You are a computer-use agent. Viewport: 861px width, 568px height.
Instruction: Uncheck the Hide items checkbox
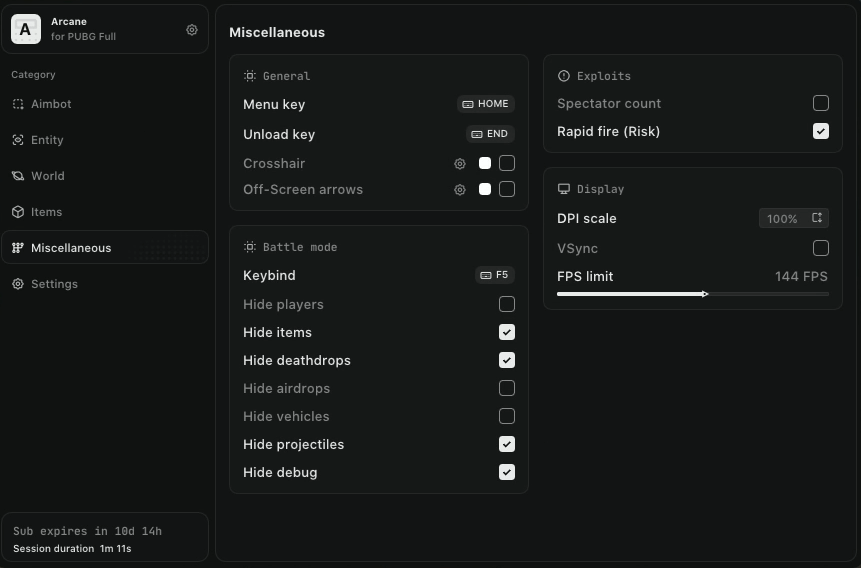click(x=507, y=332)
